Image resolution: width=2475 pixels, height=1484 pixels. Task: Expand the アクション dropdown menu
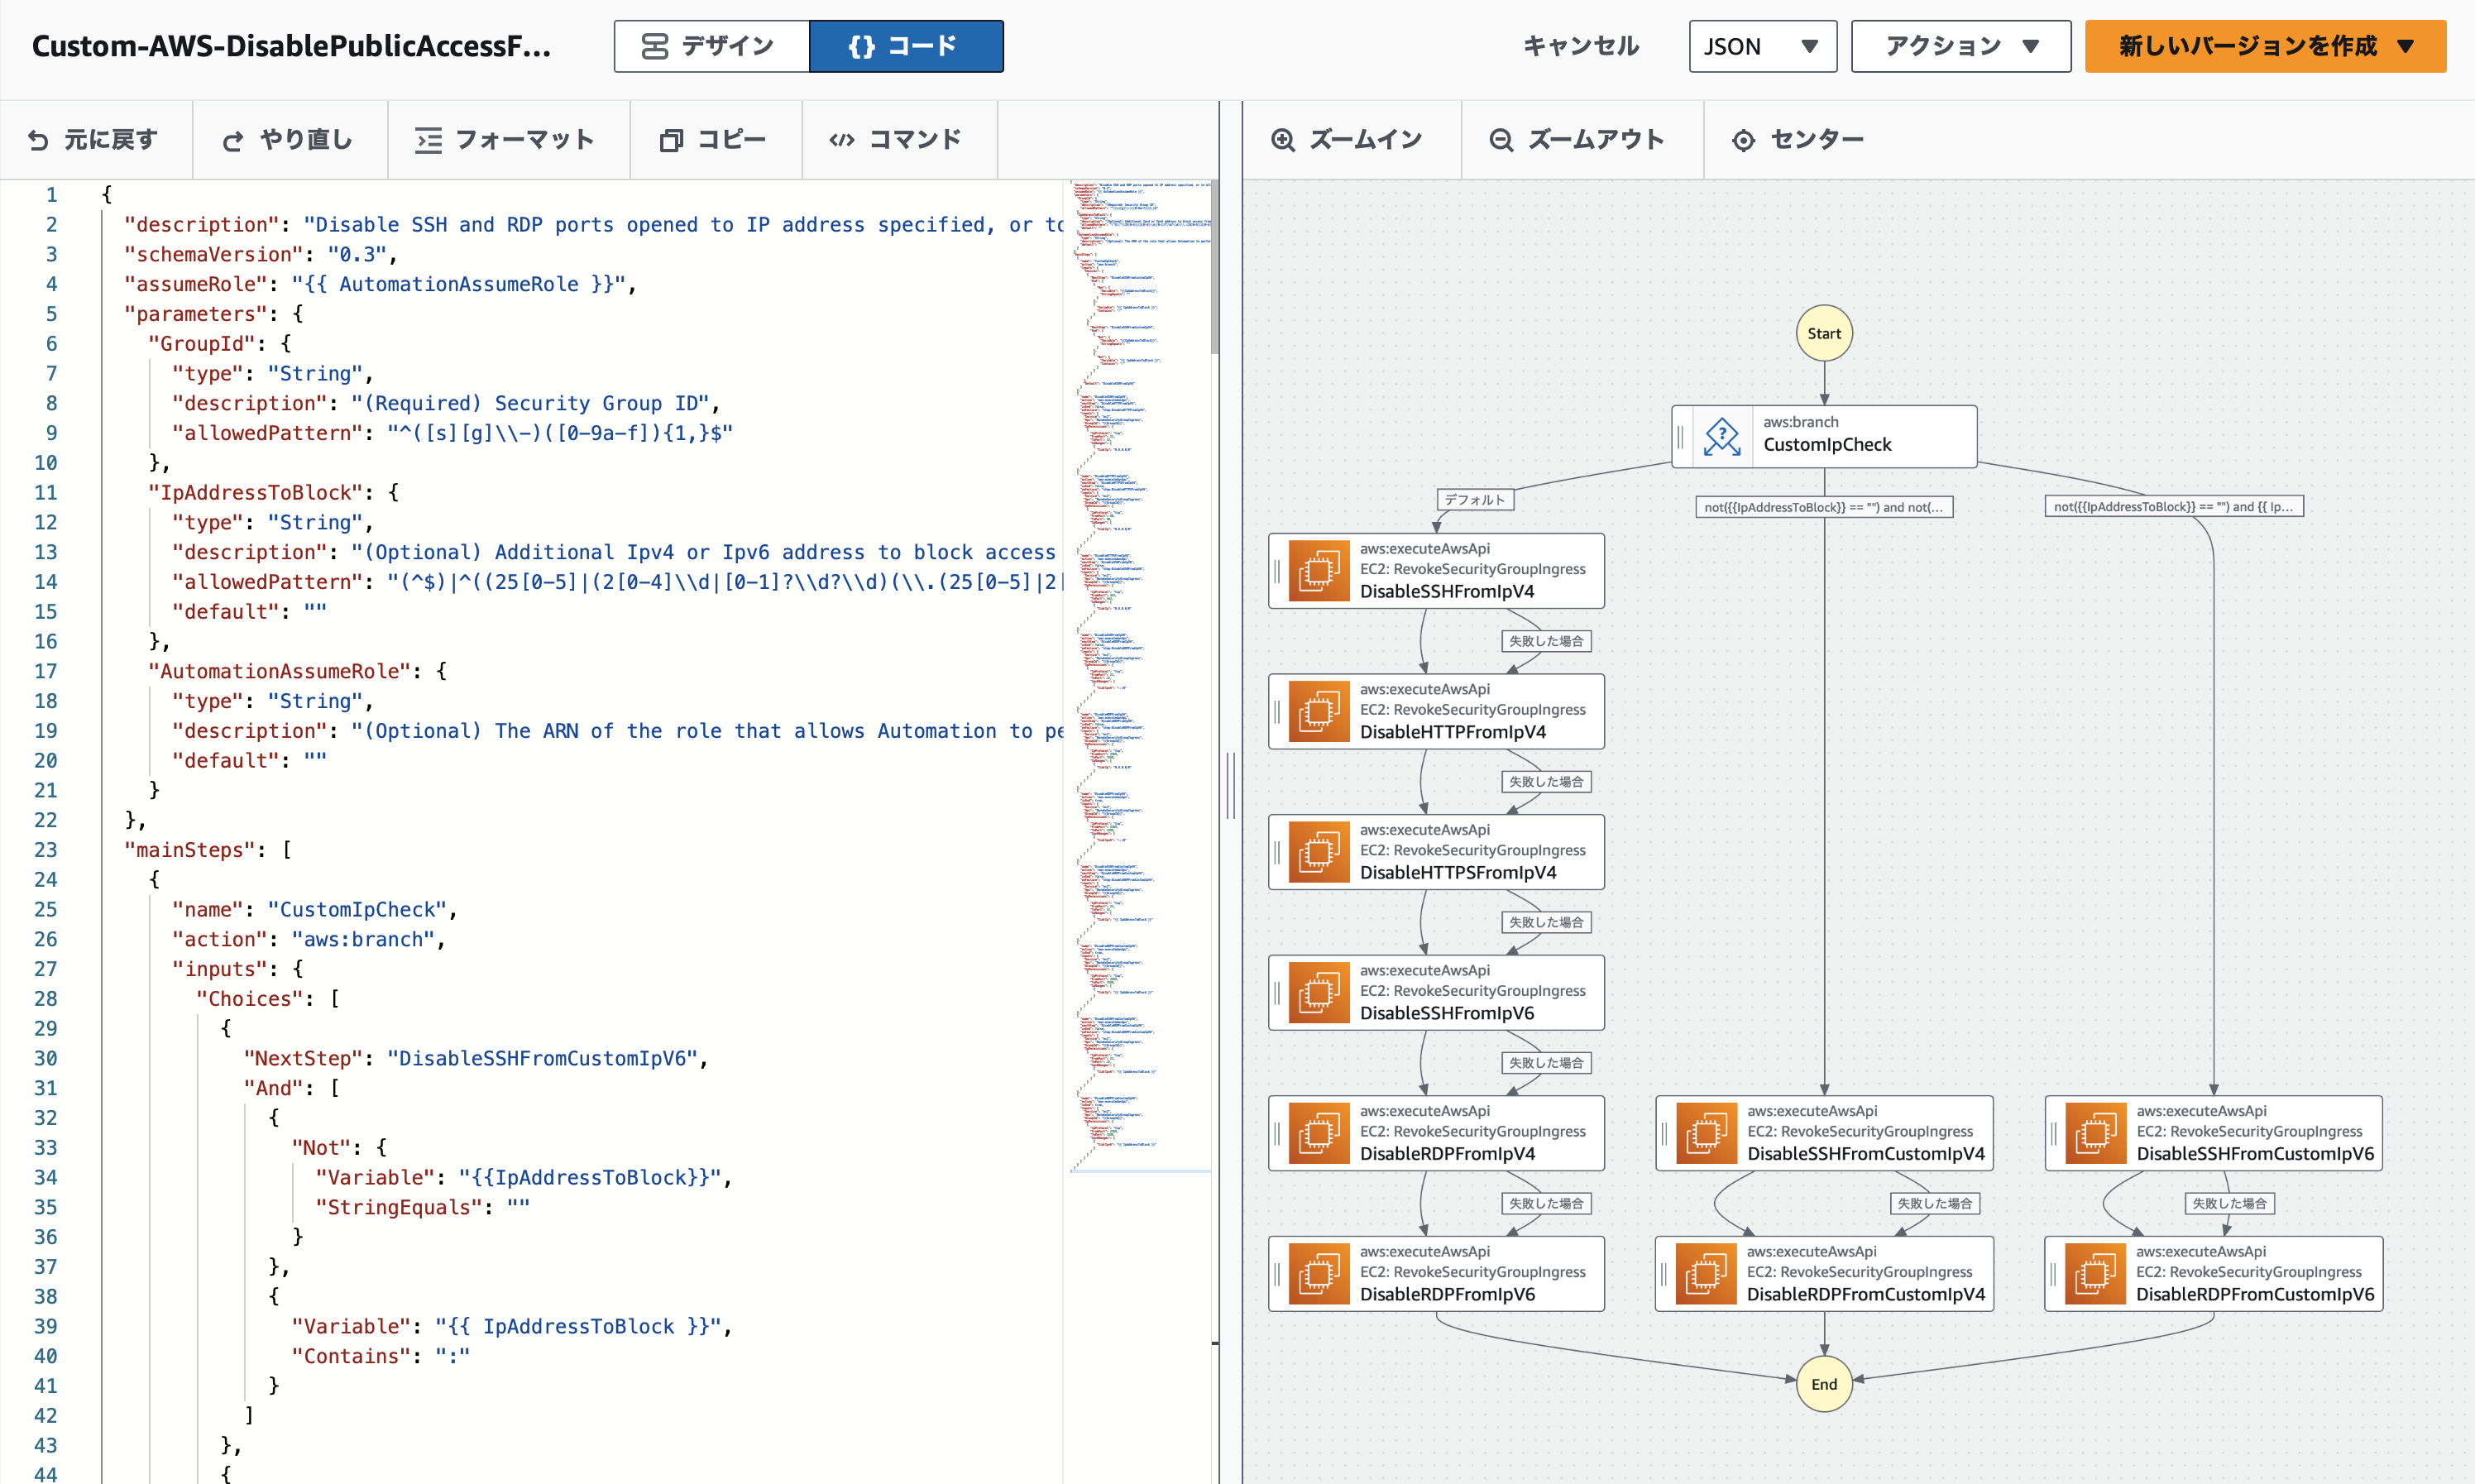pyautogui.click(x=1960, y=46)
